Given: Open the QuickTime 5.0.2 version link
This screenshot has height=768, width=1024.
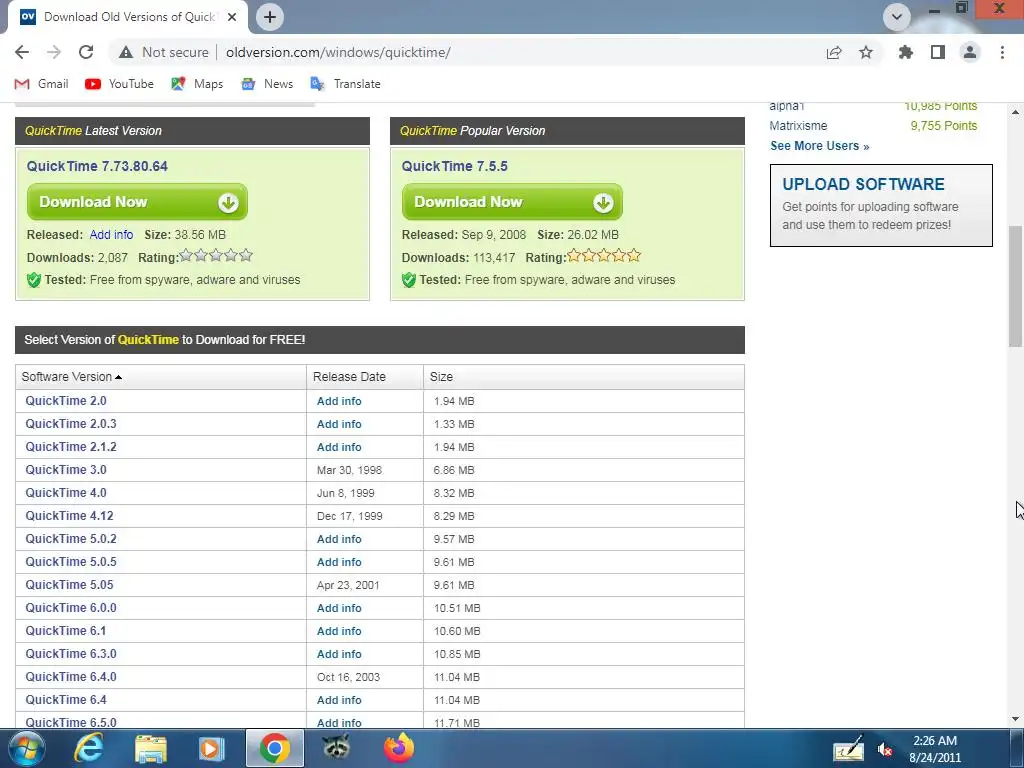Looking at the screenshot, I should coord(71,539).
